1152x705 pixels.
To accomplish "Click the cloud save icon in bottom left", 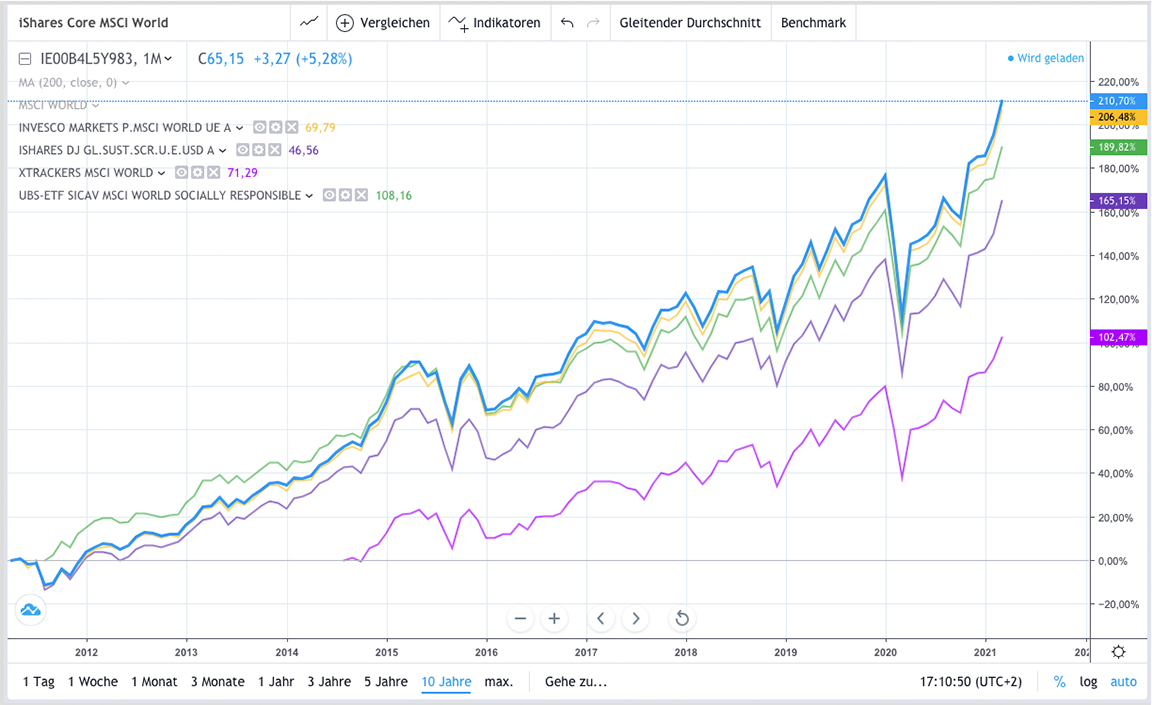I will tap(30, 610).
